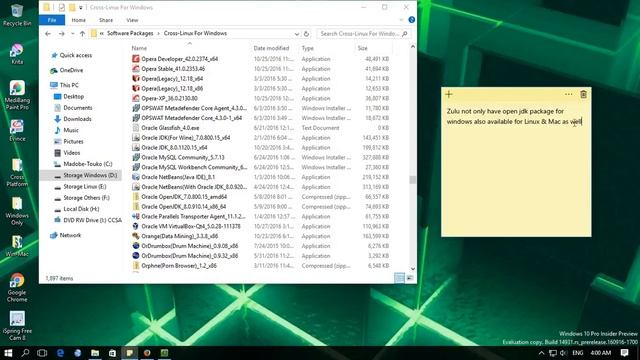The height and width of the screenshot is (360, 640).
Task: Go back in File Explorer
Action: coord(48,33)
